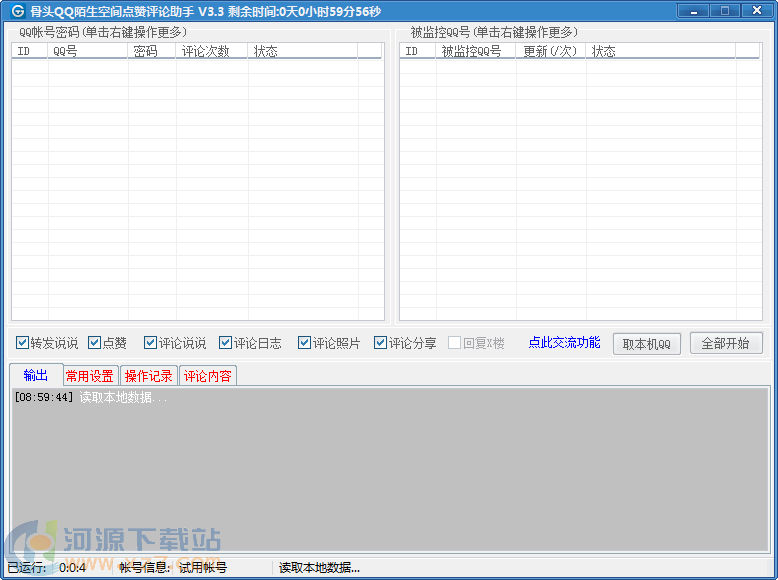Maximize the window
This screenshot has height=580, width=778.
tap(724, 10)
